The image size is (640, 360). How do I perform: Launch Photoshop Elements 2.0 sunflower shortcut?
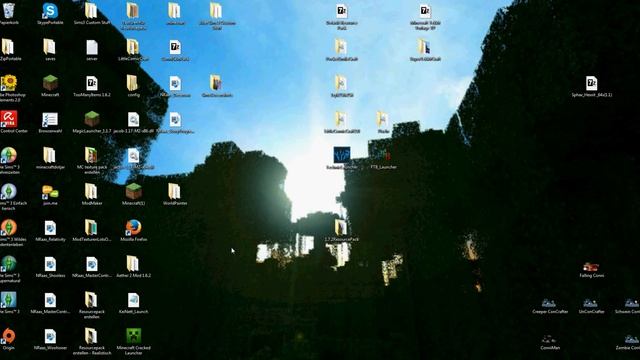[9, 83]
